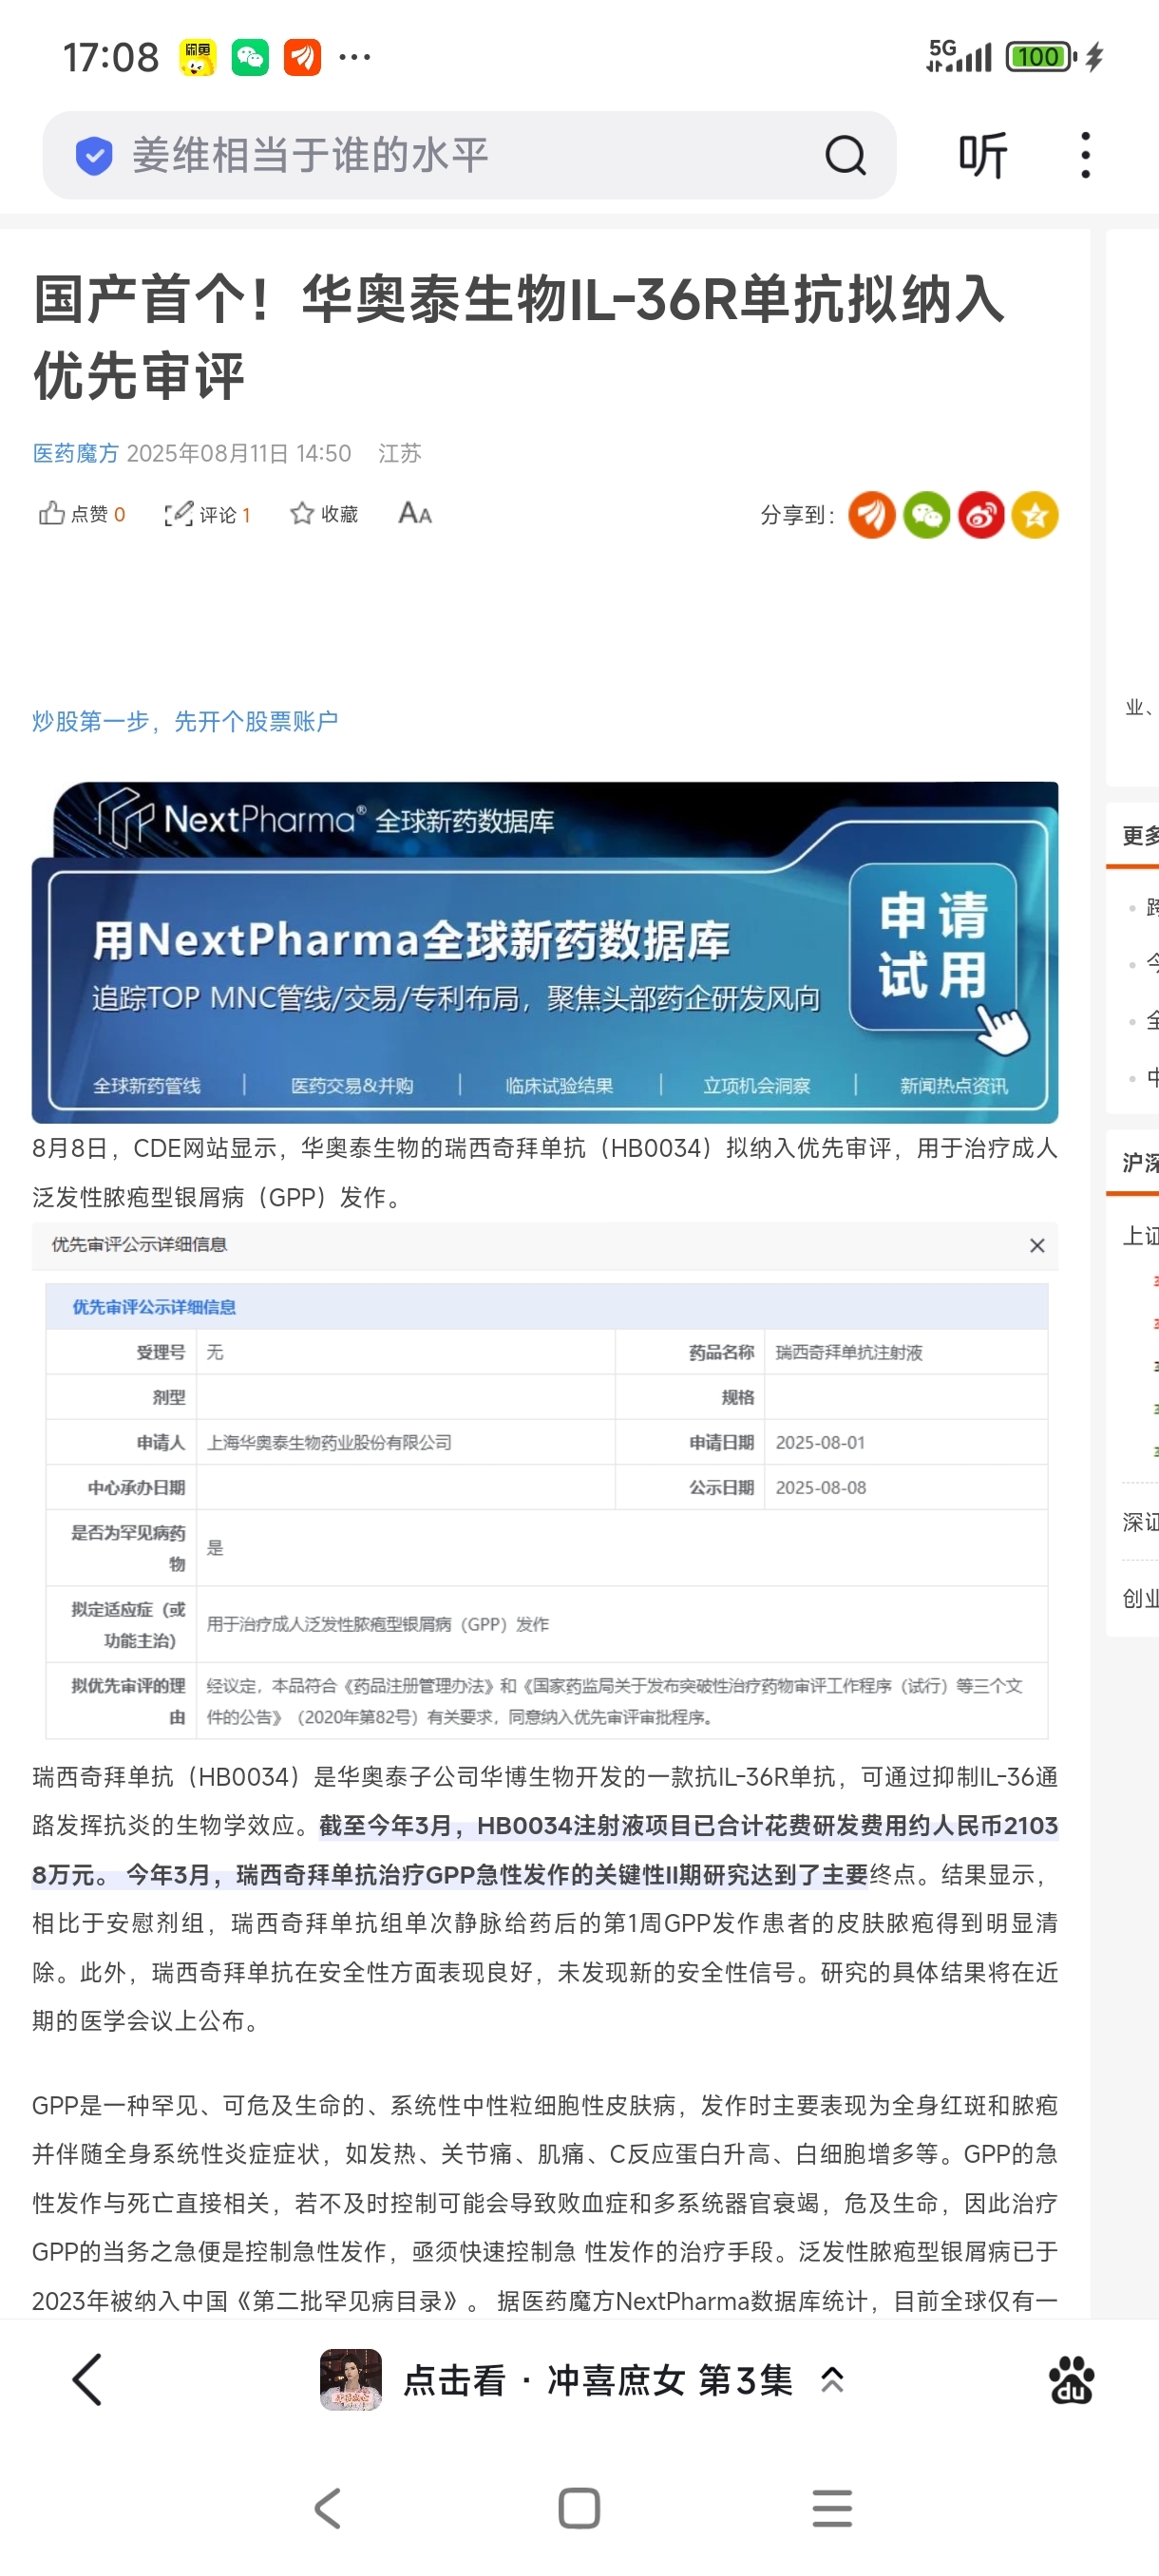Tap the yellow app notification icon in status bar
This screenshot has width=1159, height=2576.
[198, 57]
